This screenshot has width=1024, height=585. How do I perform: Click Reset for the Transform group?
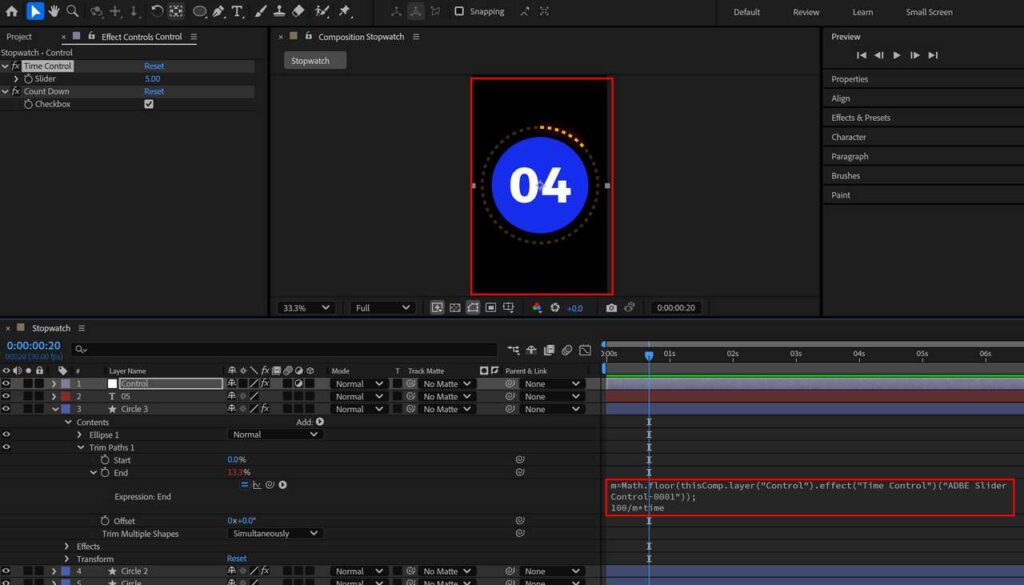pos(236,559)
